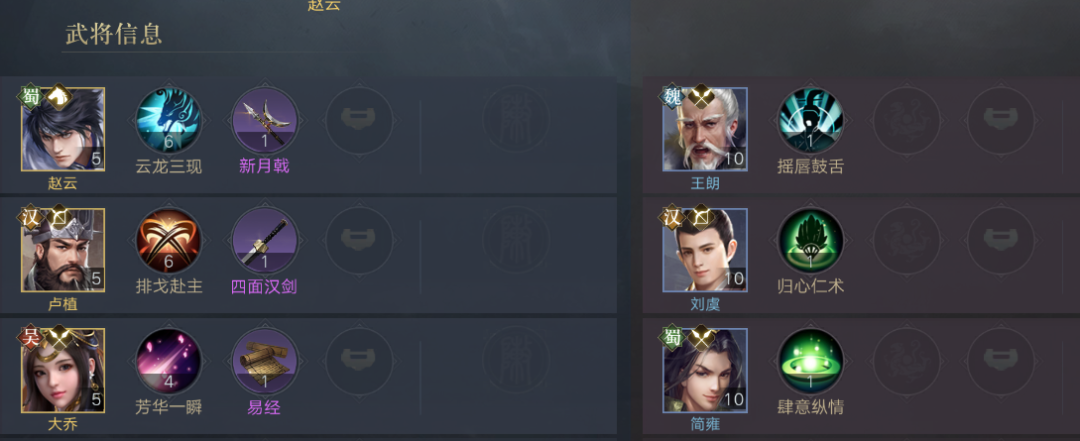Screen dimensions: 1080x441
Task: Open 王朗 general portrait
Action: coord(705,129)
